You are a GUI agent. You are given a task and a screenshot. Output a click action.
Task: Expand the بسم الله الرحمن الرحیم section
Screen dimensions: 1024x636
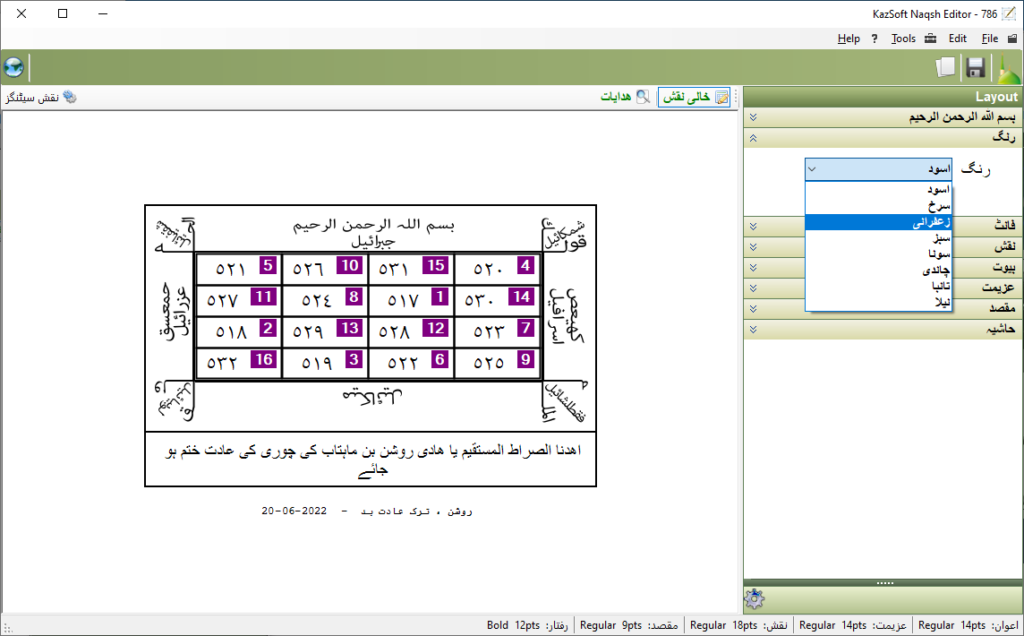point(883,117)
